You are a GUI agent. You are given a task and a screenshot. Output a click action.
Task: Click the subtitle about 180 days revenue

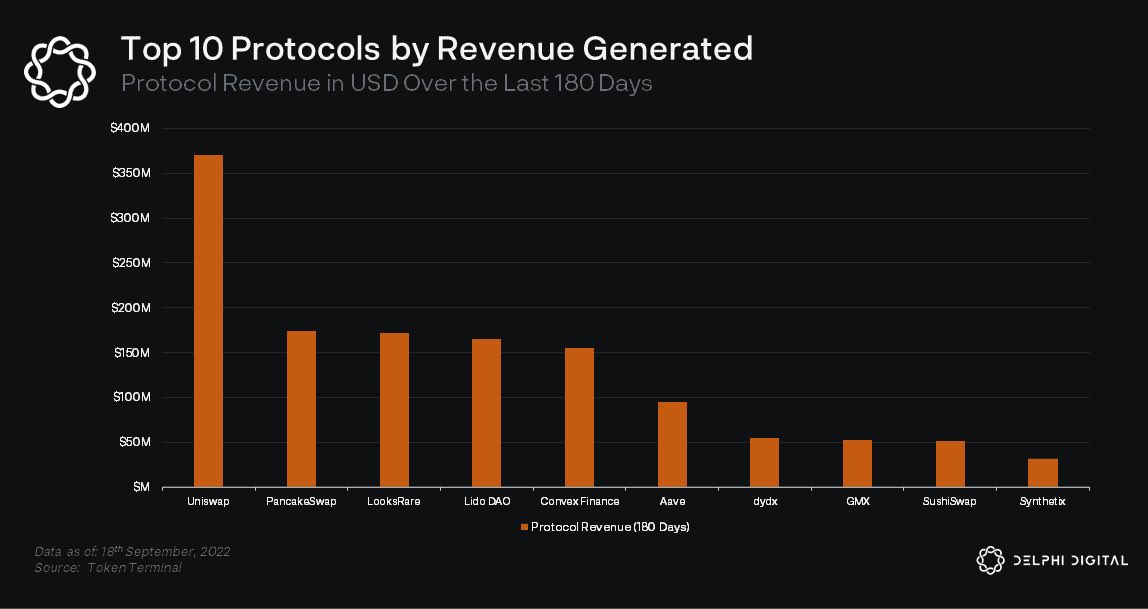pos(388,84)
